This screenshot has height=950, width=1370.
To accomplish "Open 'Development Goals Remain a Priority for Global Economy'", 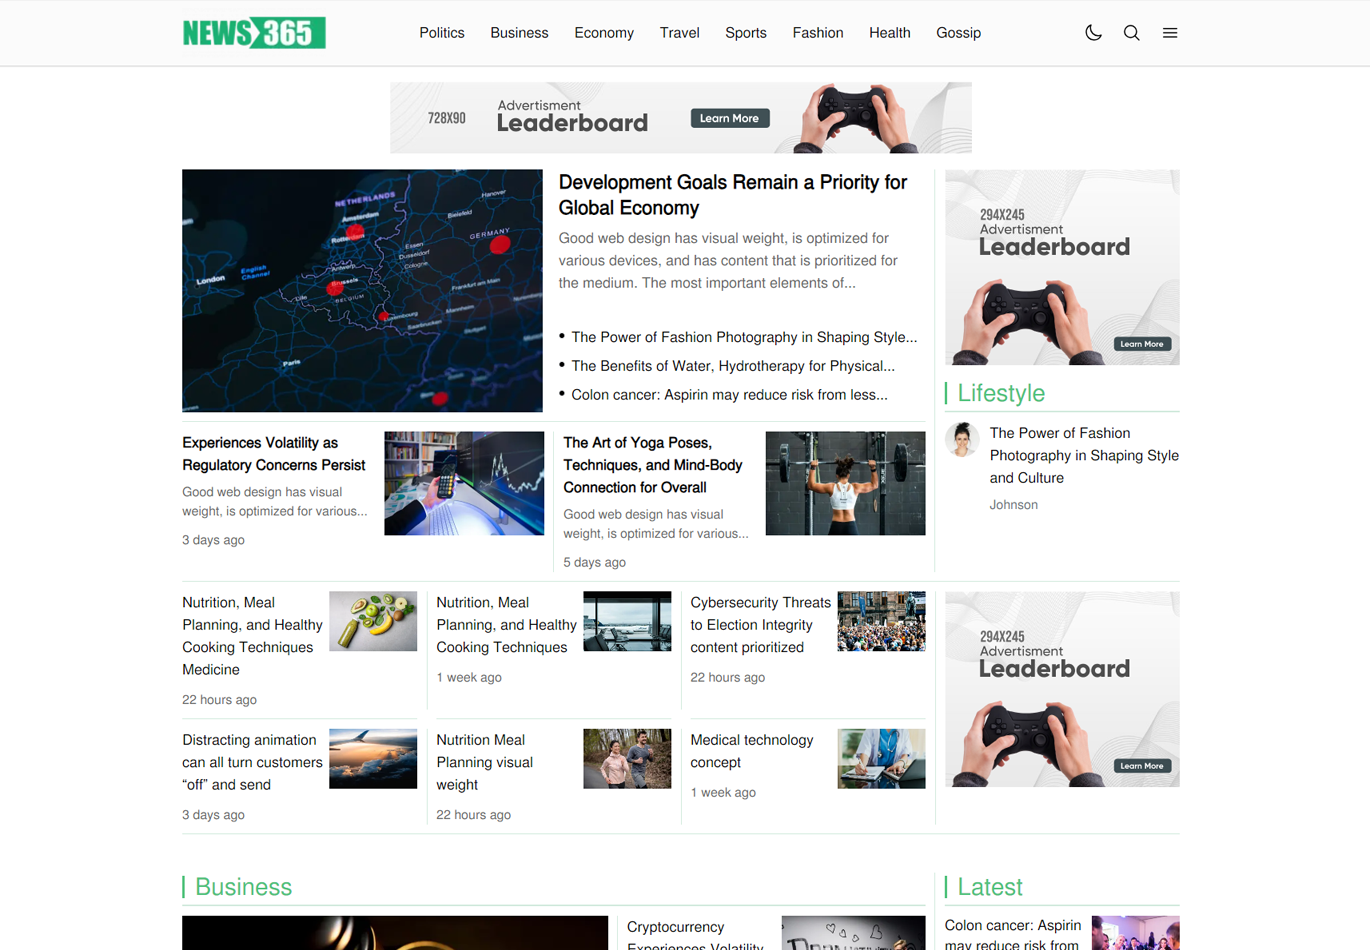I will pyautogui.click(x=732, y=195).
